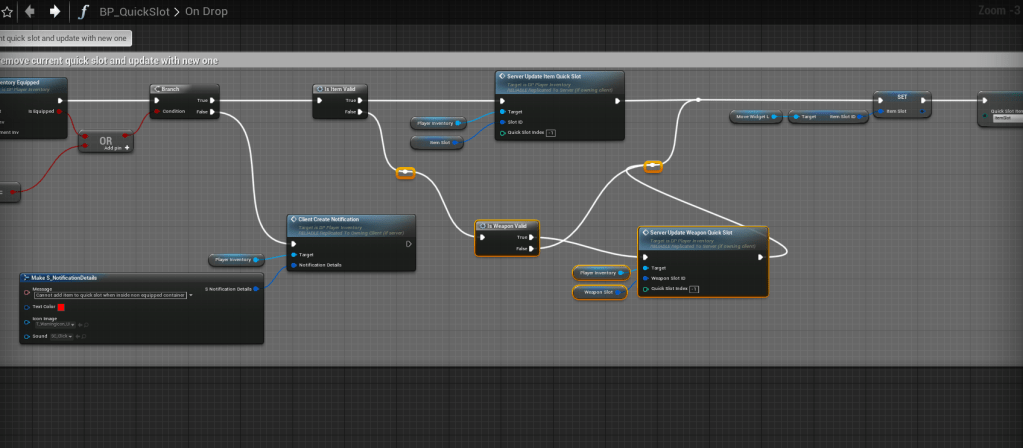The width and height of the screenshot is (1023, 448).
Task: Click the Branch node Condition input pin
Action: (157, 111)
